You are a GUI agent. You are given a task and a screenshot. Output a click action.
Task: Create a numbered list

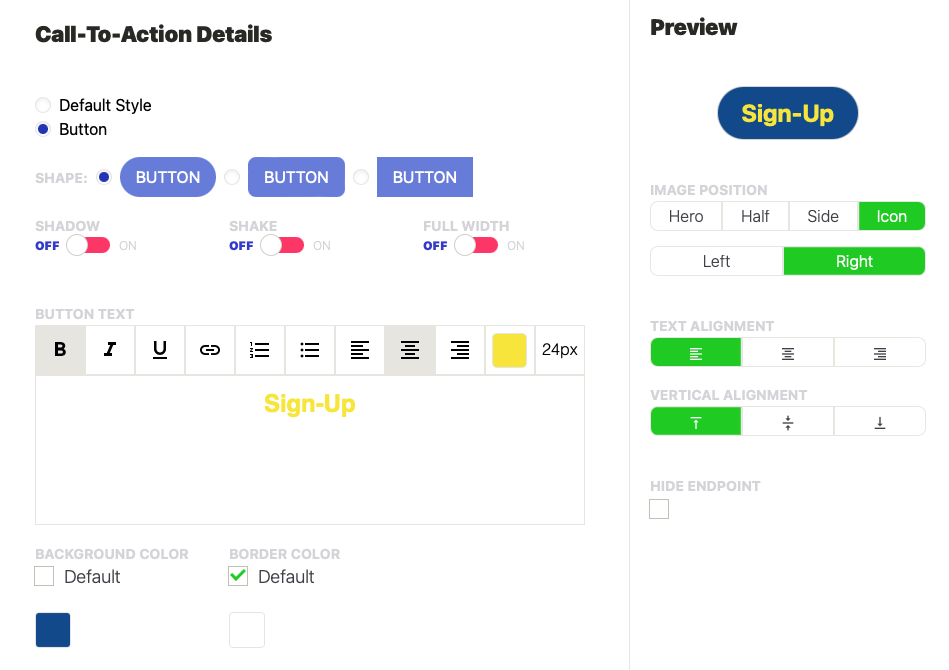coord(260,350)
